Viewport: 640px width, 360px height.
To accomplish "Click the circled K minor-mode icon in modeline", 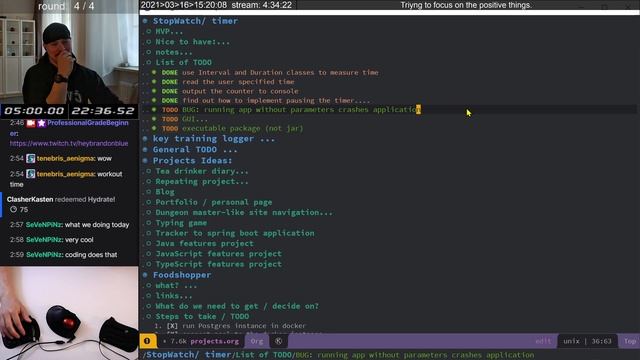I will [278, 341].
